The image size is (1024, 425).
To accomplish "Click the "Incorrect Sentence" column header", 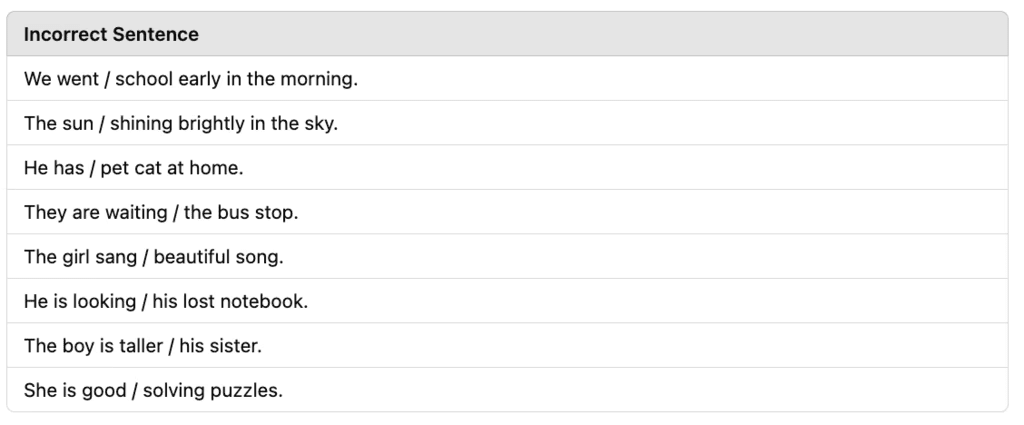I will (111, 34).
